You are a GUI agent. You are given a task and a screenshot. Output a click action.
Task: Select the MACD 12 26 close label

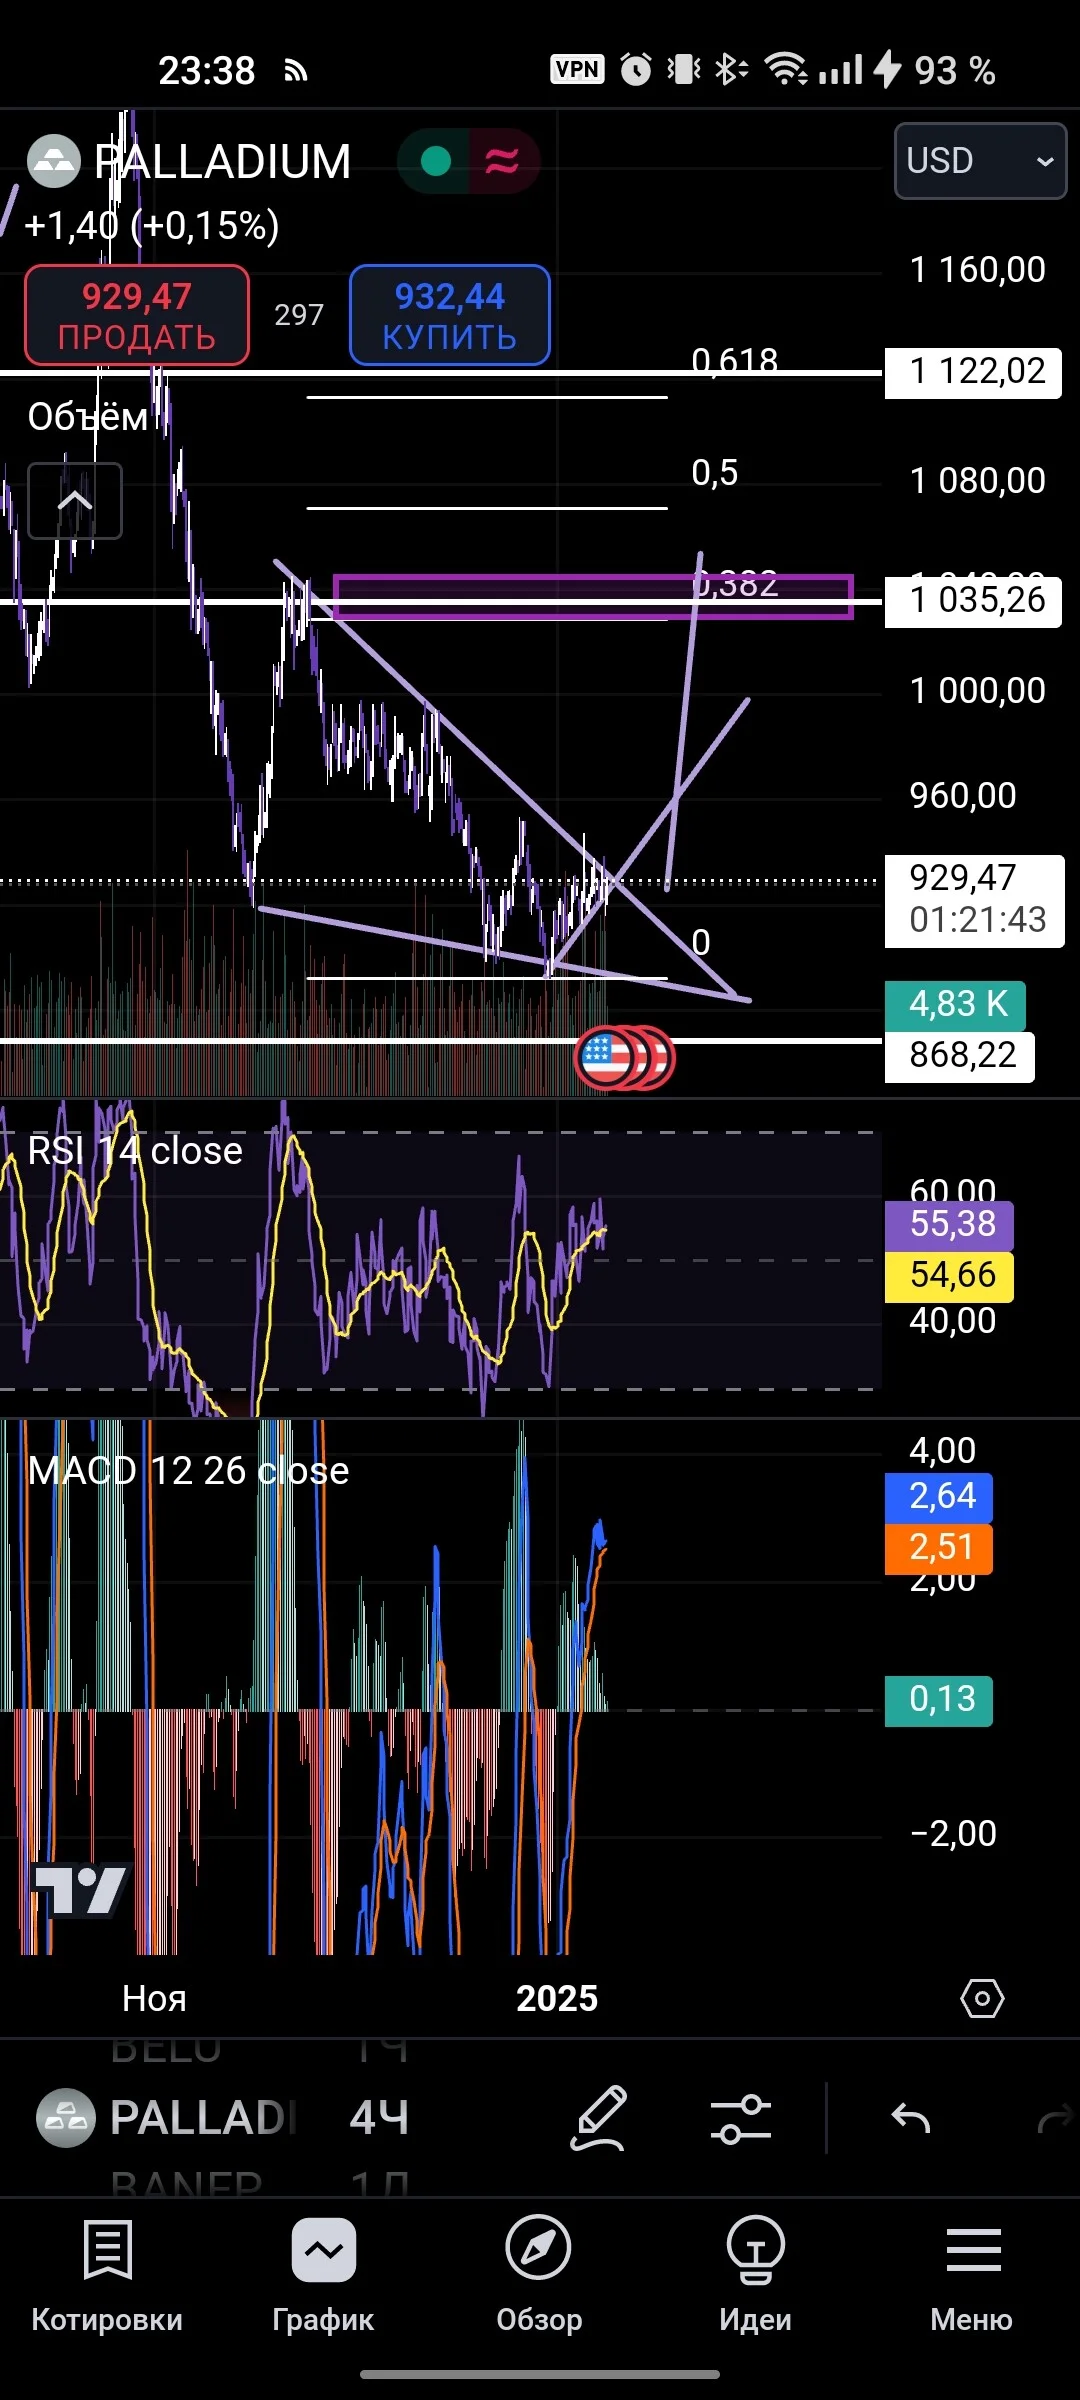[189, 1470]
